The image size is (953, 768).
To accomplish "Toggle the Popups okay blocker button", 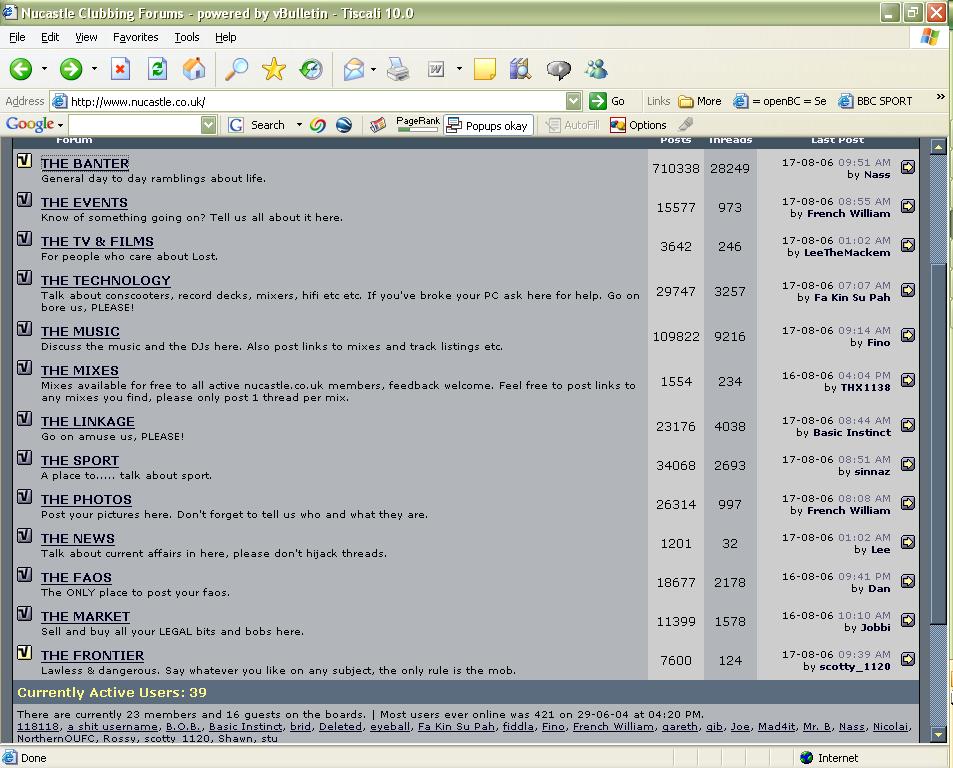I will [x=487, y=125].
